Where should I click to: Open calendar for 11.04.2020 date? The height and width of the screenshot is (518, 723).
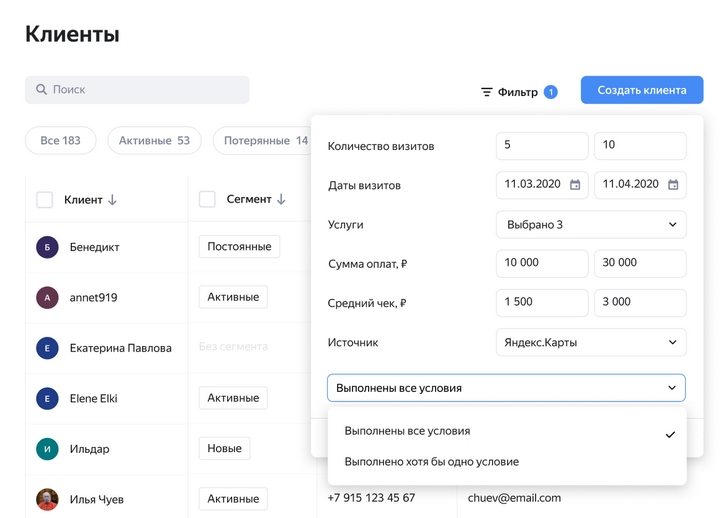673,185
